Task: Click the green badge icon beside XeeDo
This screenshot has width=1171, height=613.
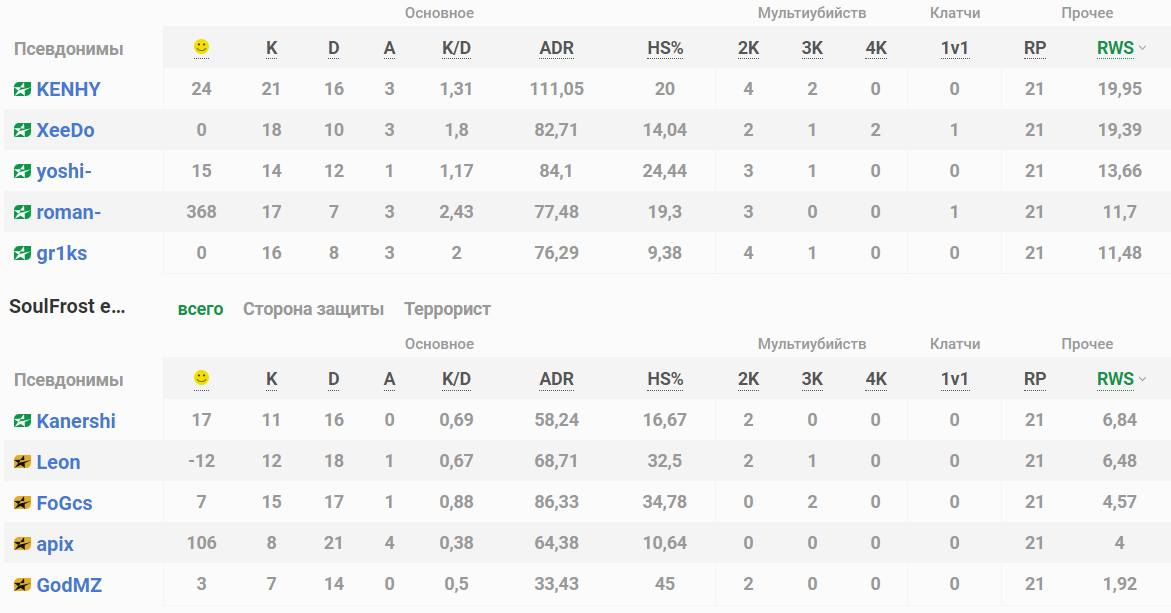Action: click(x=22, y=130)
